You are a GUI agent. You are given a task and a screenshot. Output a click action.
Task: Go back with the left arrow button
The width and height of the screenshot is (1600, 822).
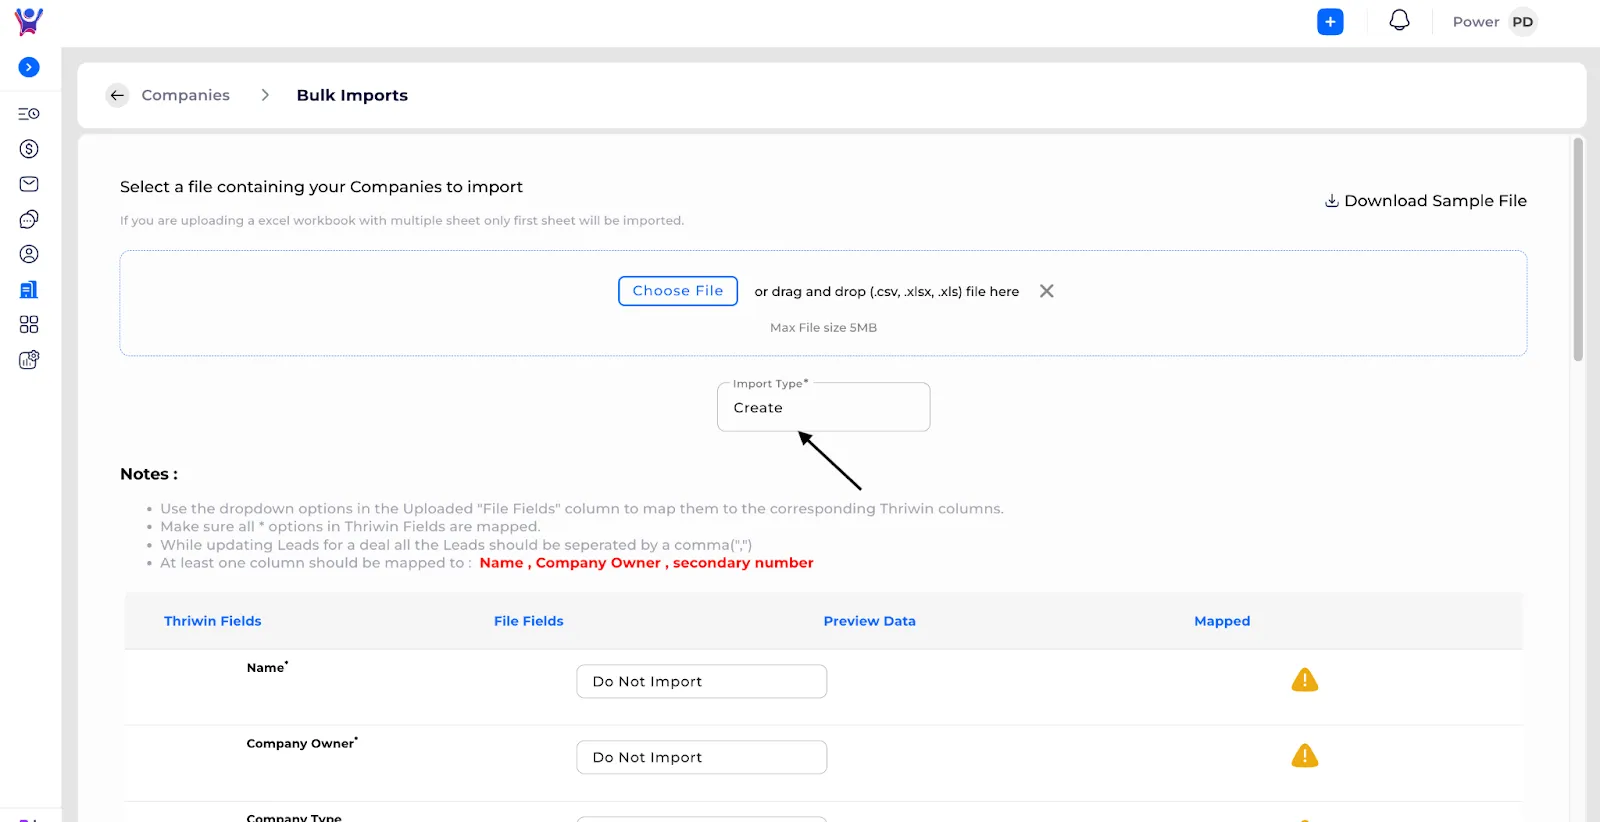click(117, 95)
